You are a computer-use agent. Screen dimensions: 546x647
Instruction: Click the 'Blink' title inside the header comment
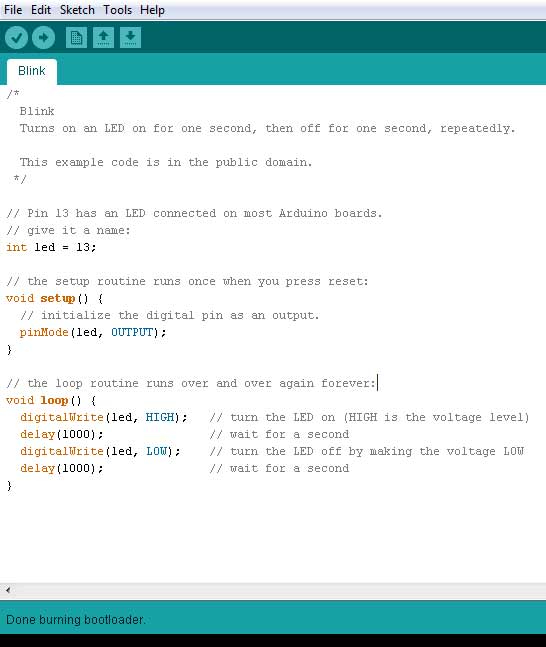point(37,111)
